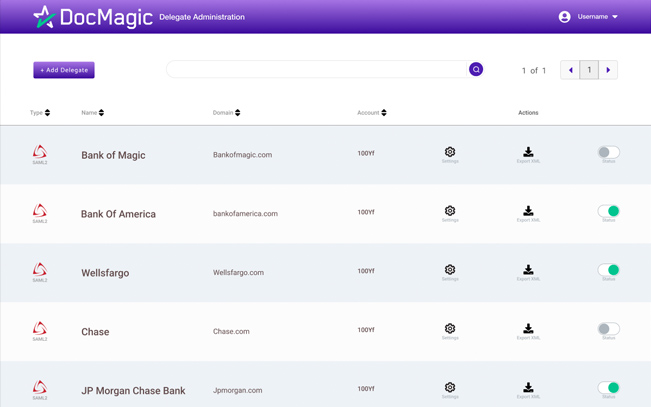Click the Wellsfargo.com domain
This screenshot has width=651, height=407.
(x=238, y=273)
